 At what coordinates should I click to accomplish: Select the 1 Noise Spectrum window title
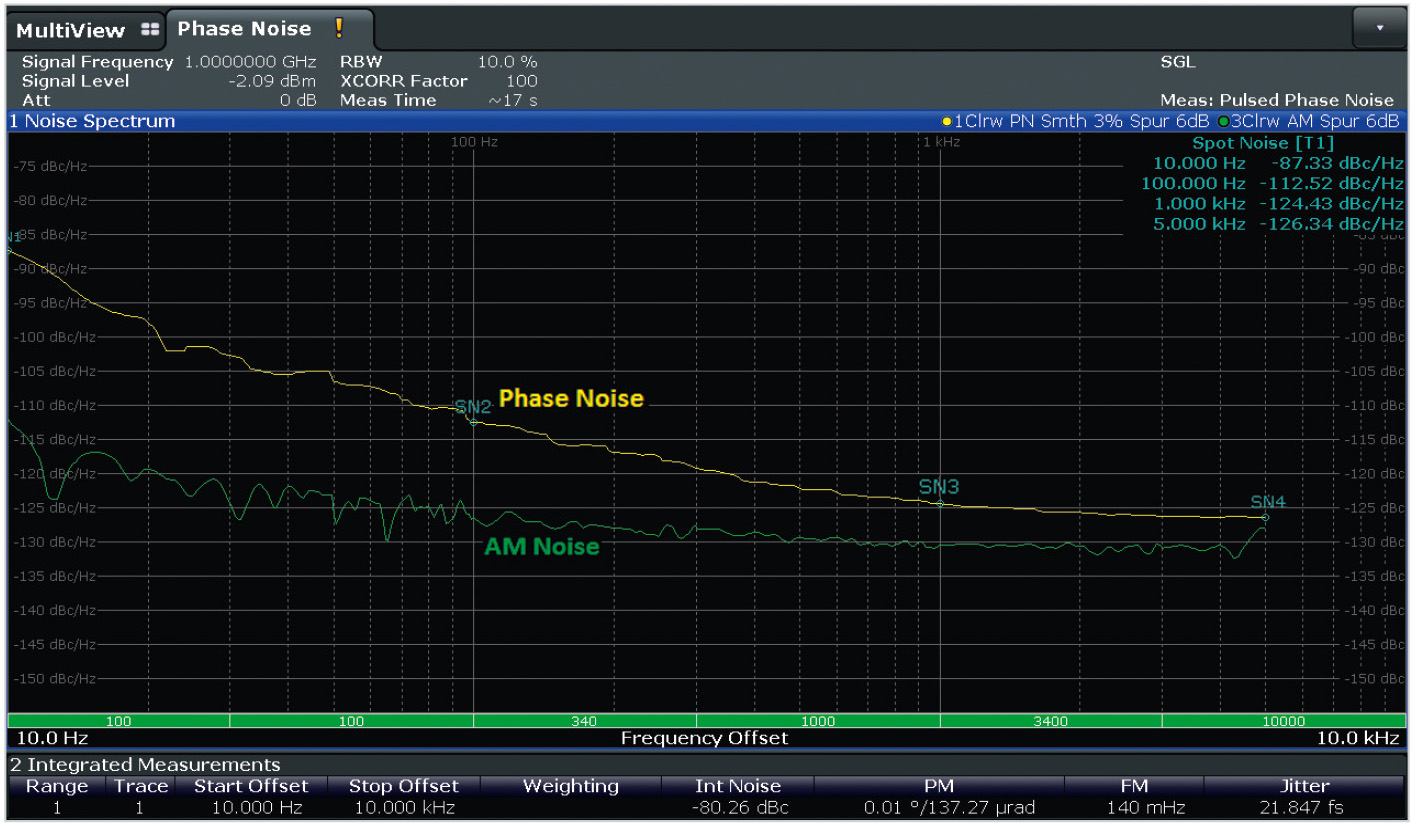[x=92, y=121]
